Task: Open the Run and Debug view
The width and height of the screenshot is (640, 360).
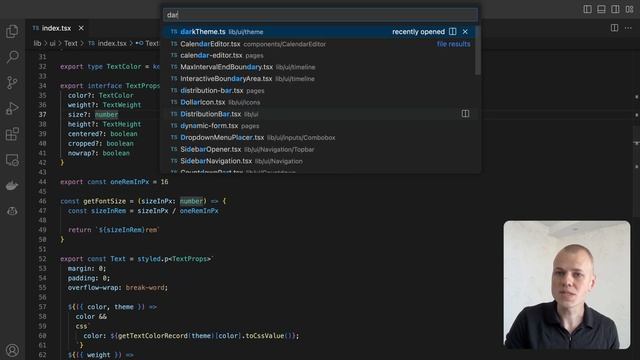Action: pyautogui.click(x=12, y=109)
